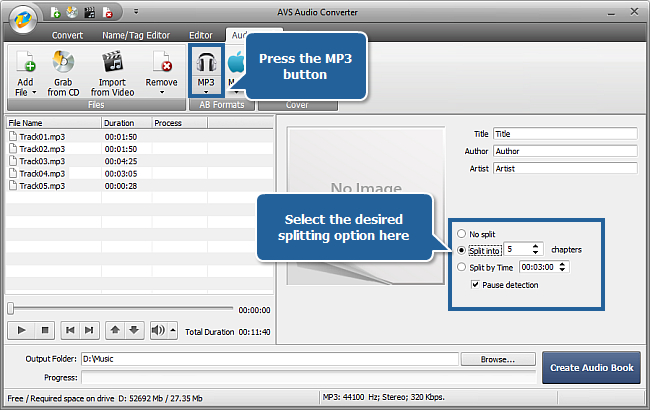The height and width of the screenshot is (410, 650).
Task: Switch to the Name/Tag Editor tab
Action: (136, 35)
